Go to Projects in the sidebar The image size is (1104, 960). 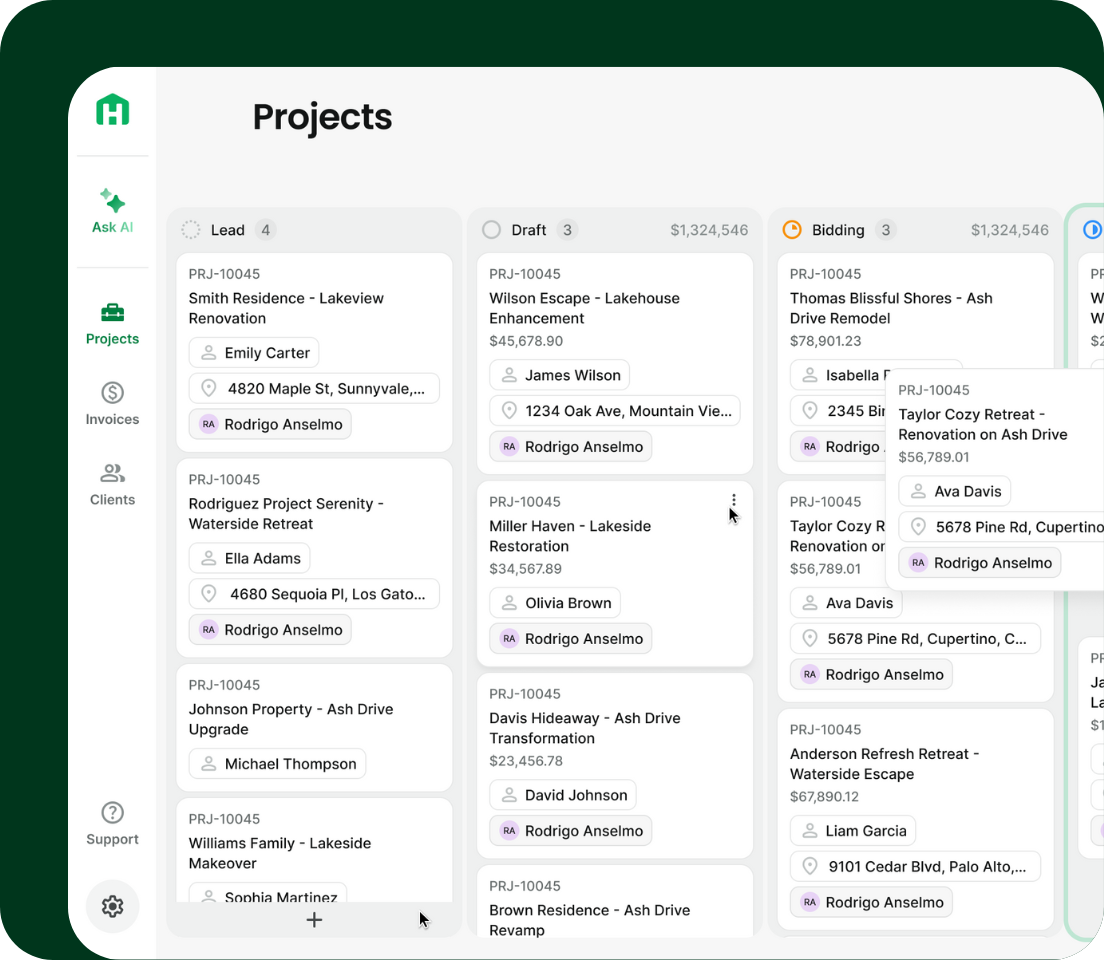tap(113, 323)
